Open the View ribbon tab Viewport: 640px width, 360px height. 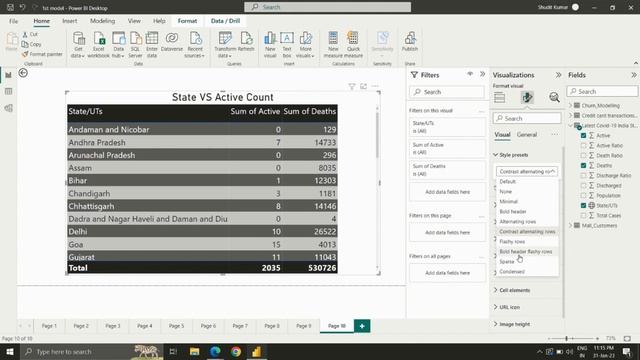coord(134,21)
